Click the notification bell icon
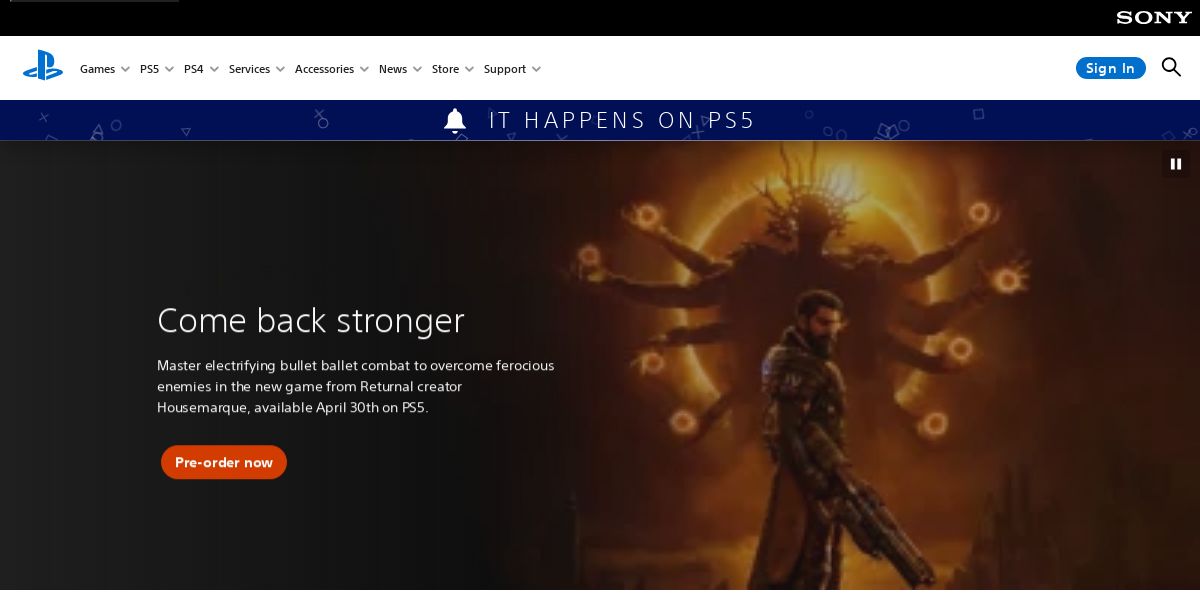 455,120
